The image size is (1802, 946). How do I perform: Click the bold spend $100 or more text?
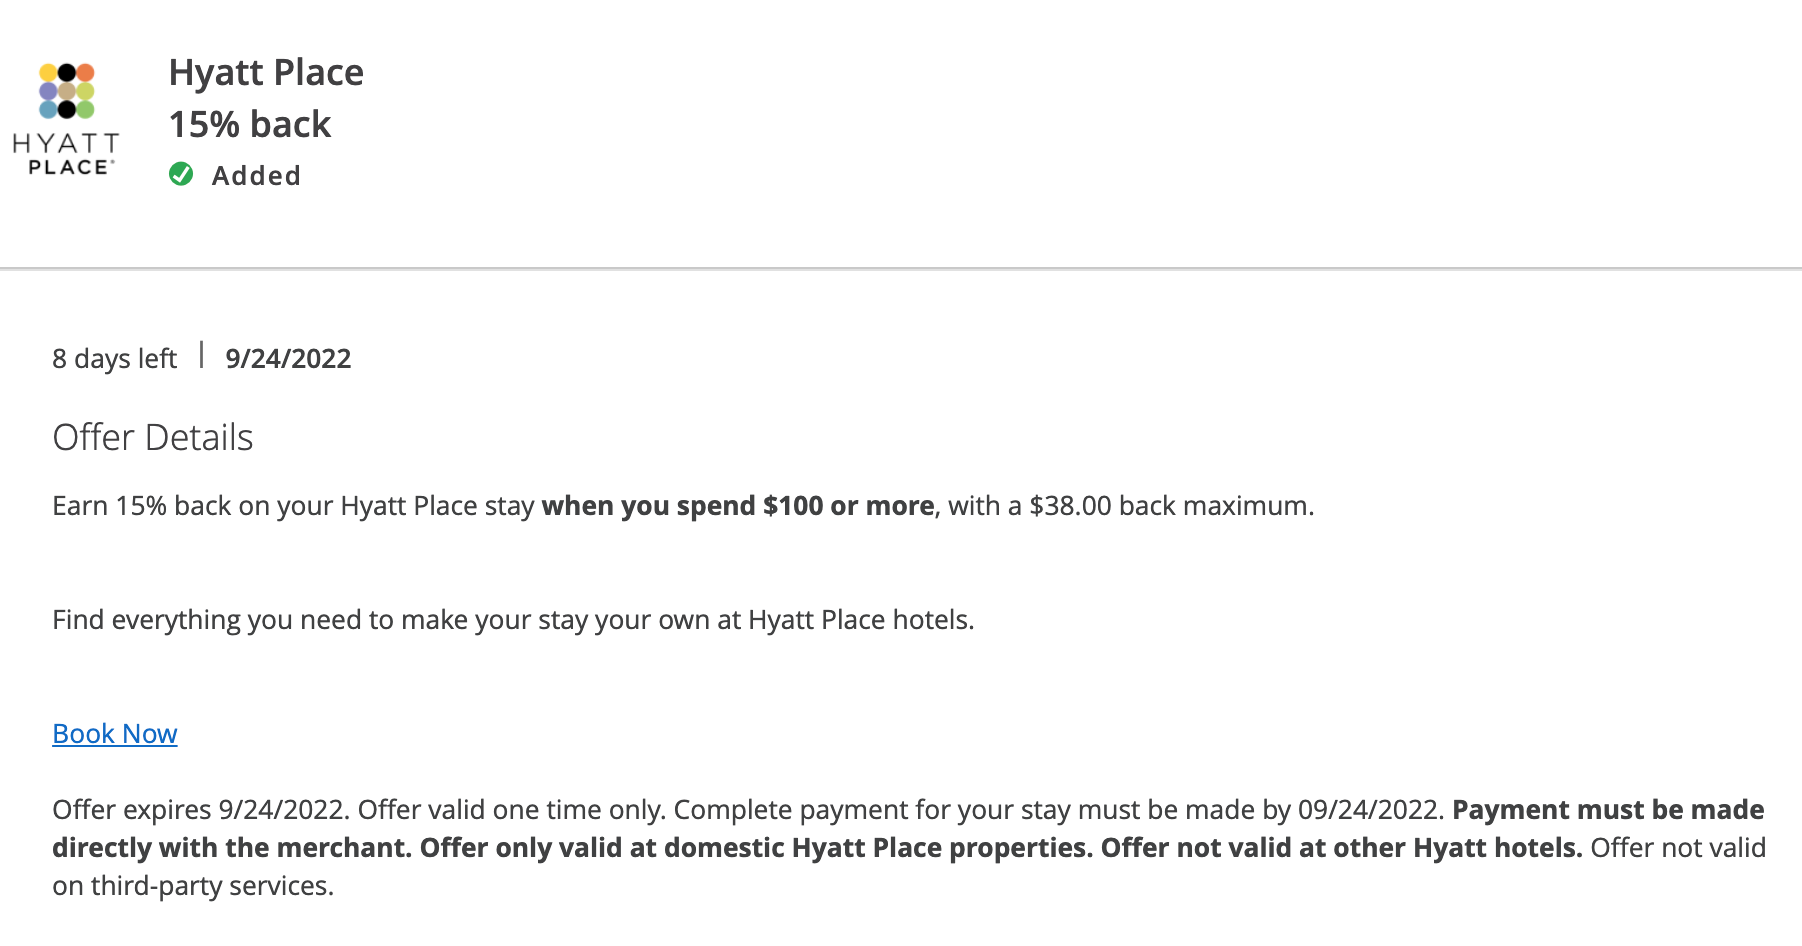[738, 506]
